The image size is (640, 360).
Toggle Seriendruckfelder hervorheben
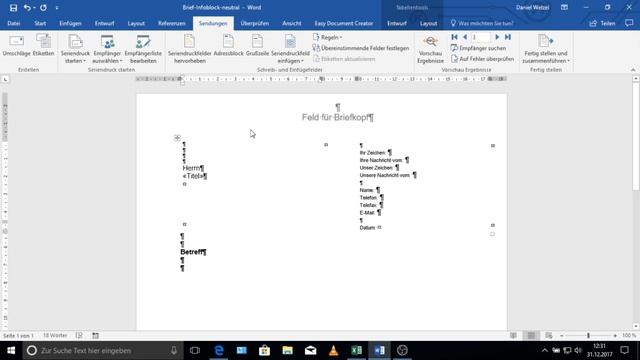coord(189,49)
